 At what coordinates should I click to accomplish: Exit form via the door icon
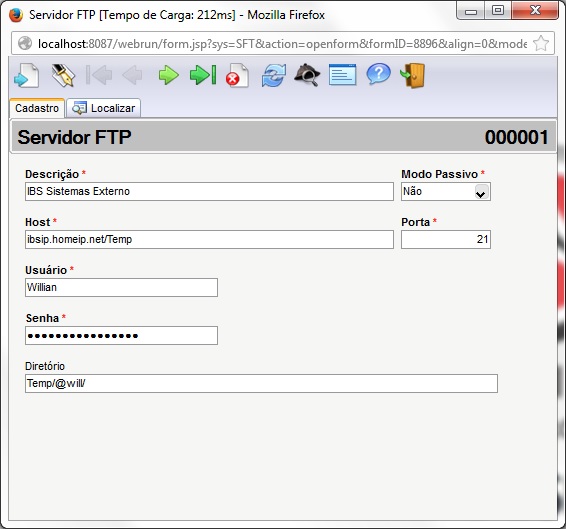coord(413,75)
